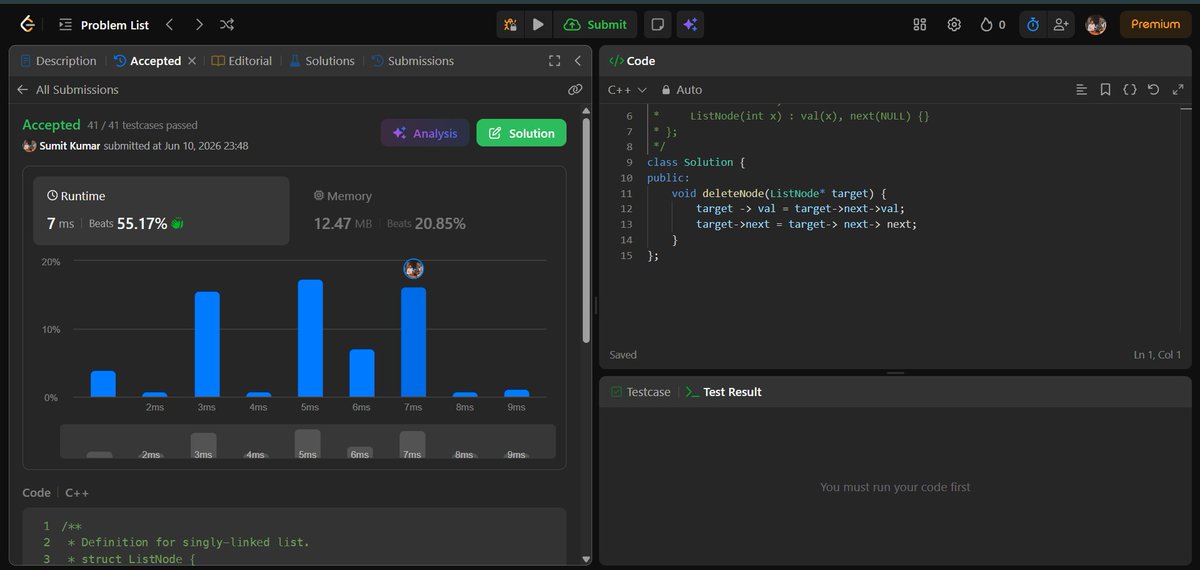This screenshot has height=570, width=1200.
Task: Switch to the Testcase tab
Action: coord(640,392)
